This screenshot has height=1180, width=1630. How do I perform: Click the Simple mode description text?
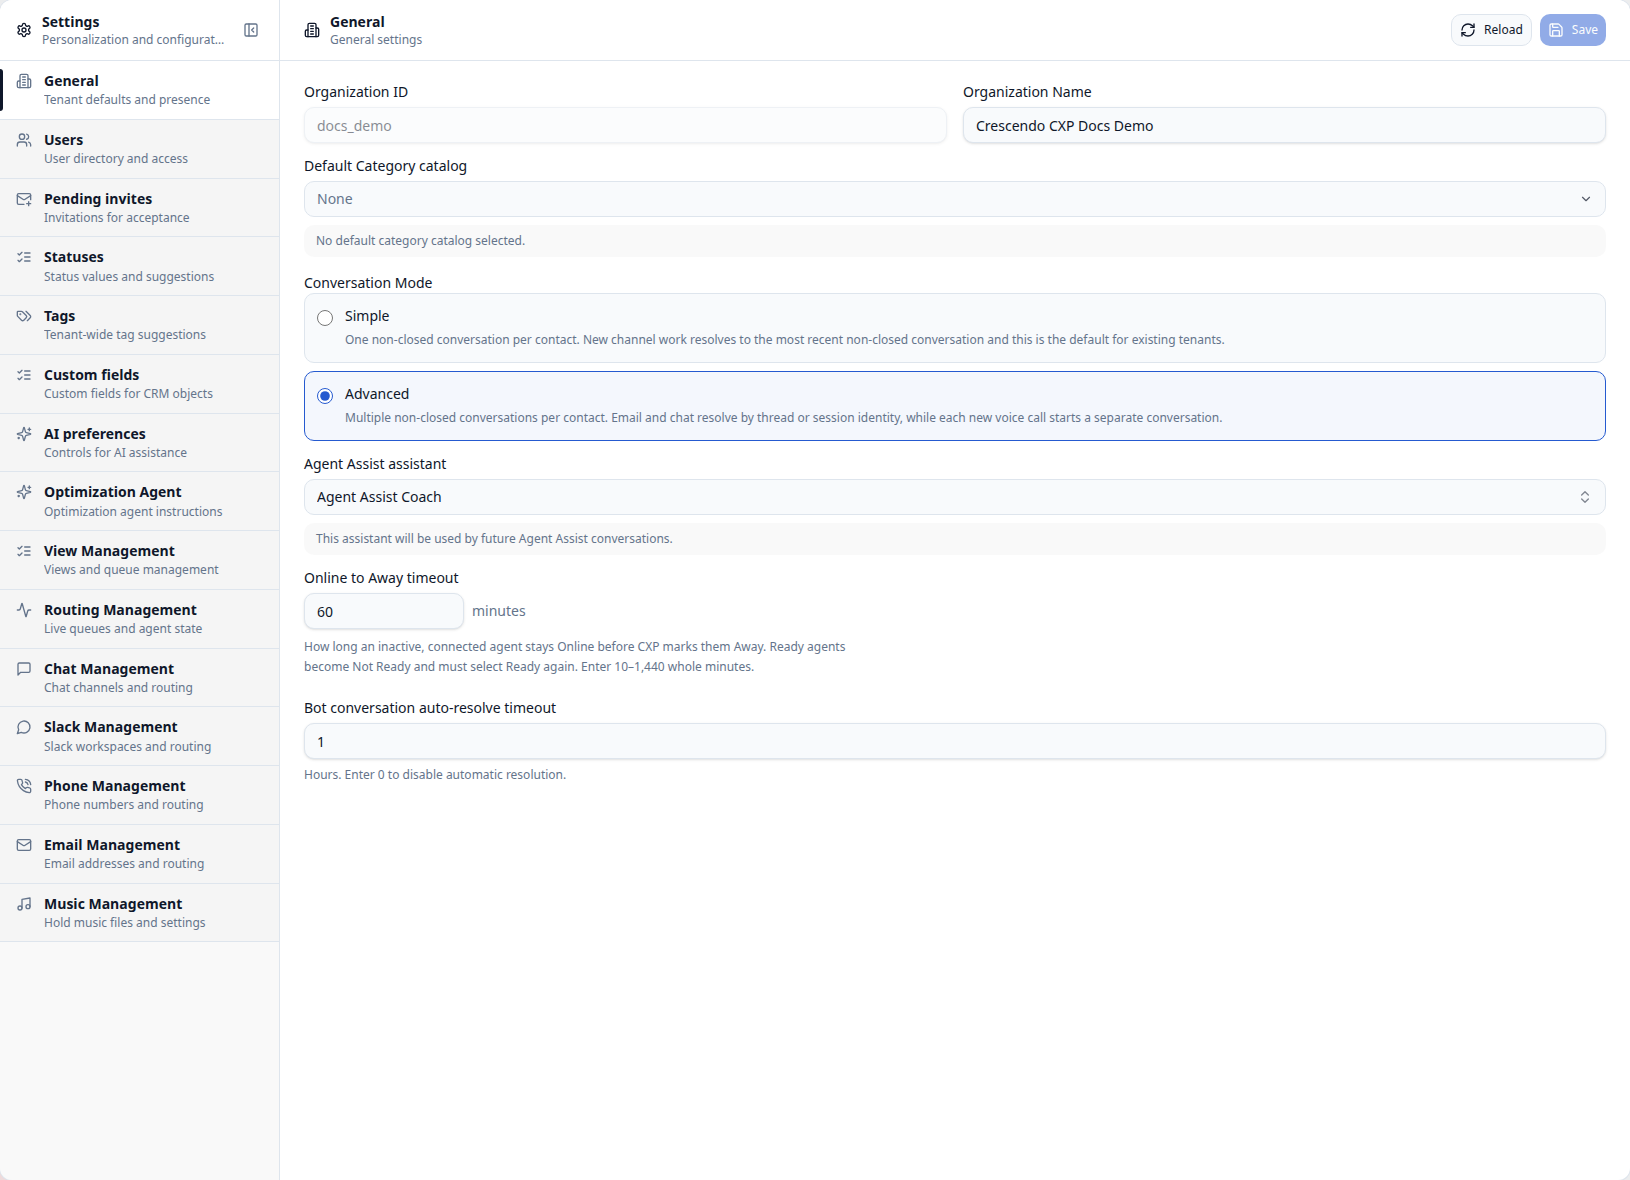pyautogui.click(x=784, y=340)
